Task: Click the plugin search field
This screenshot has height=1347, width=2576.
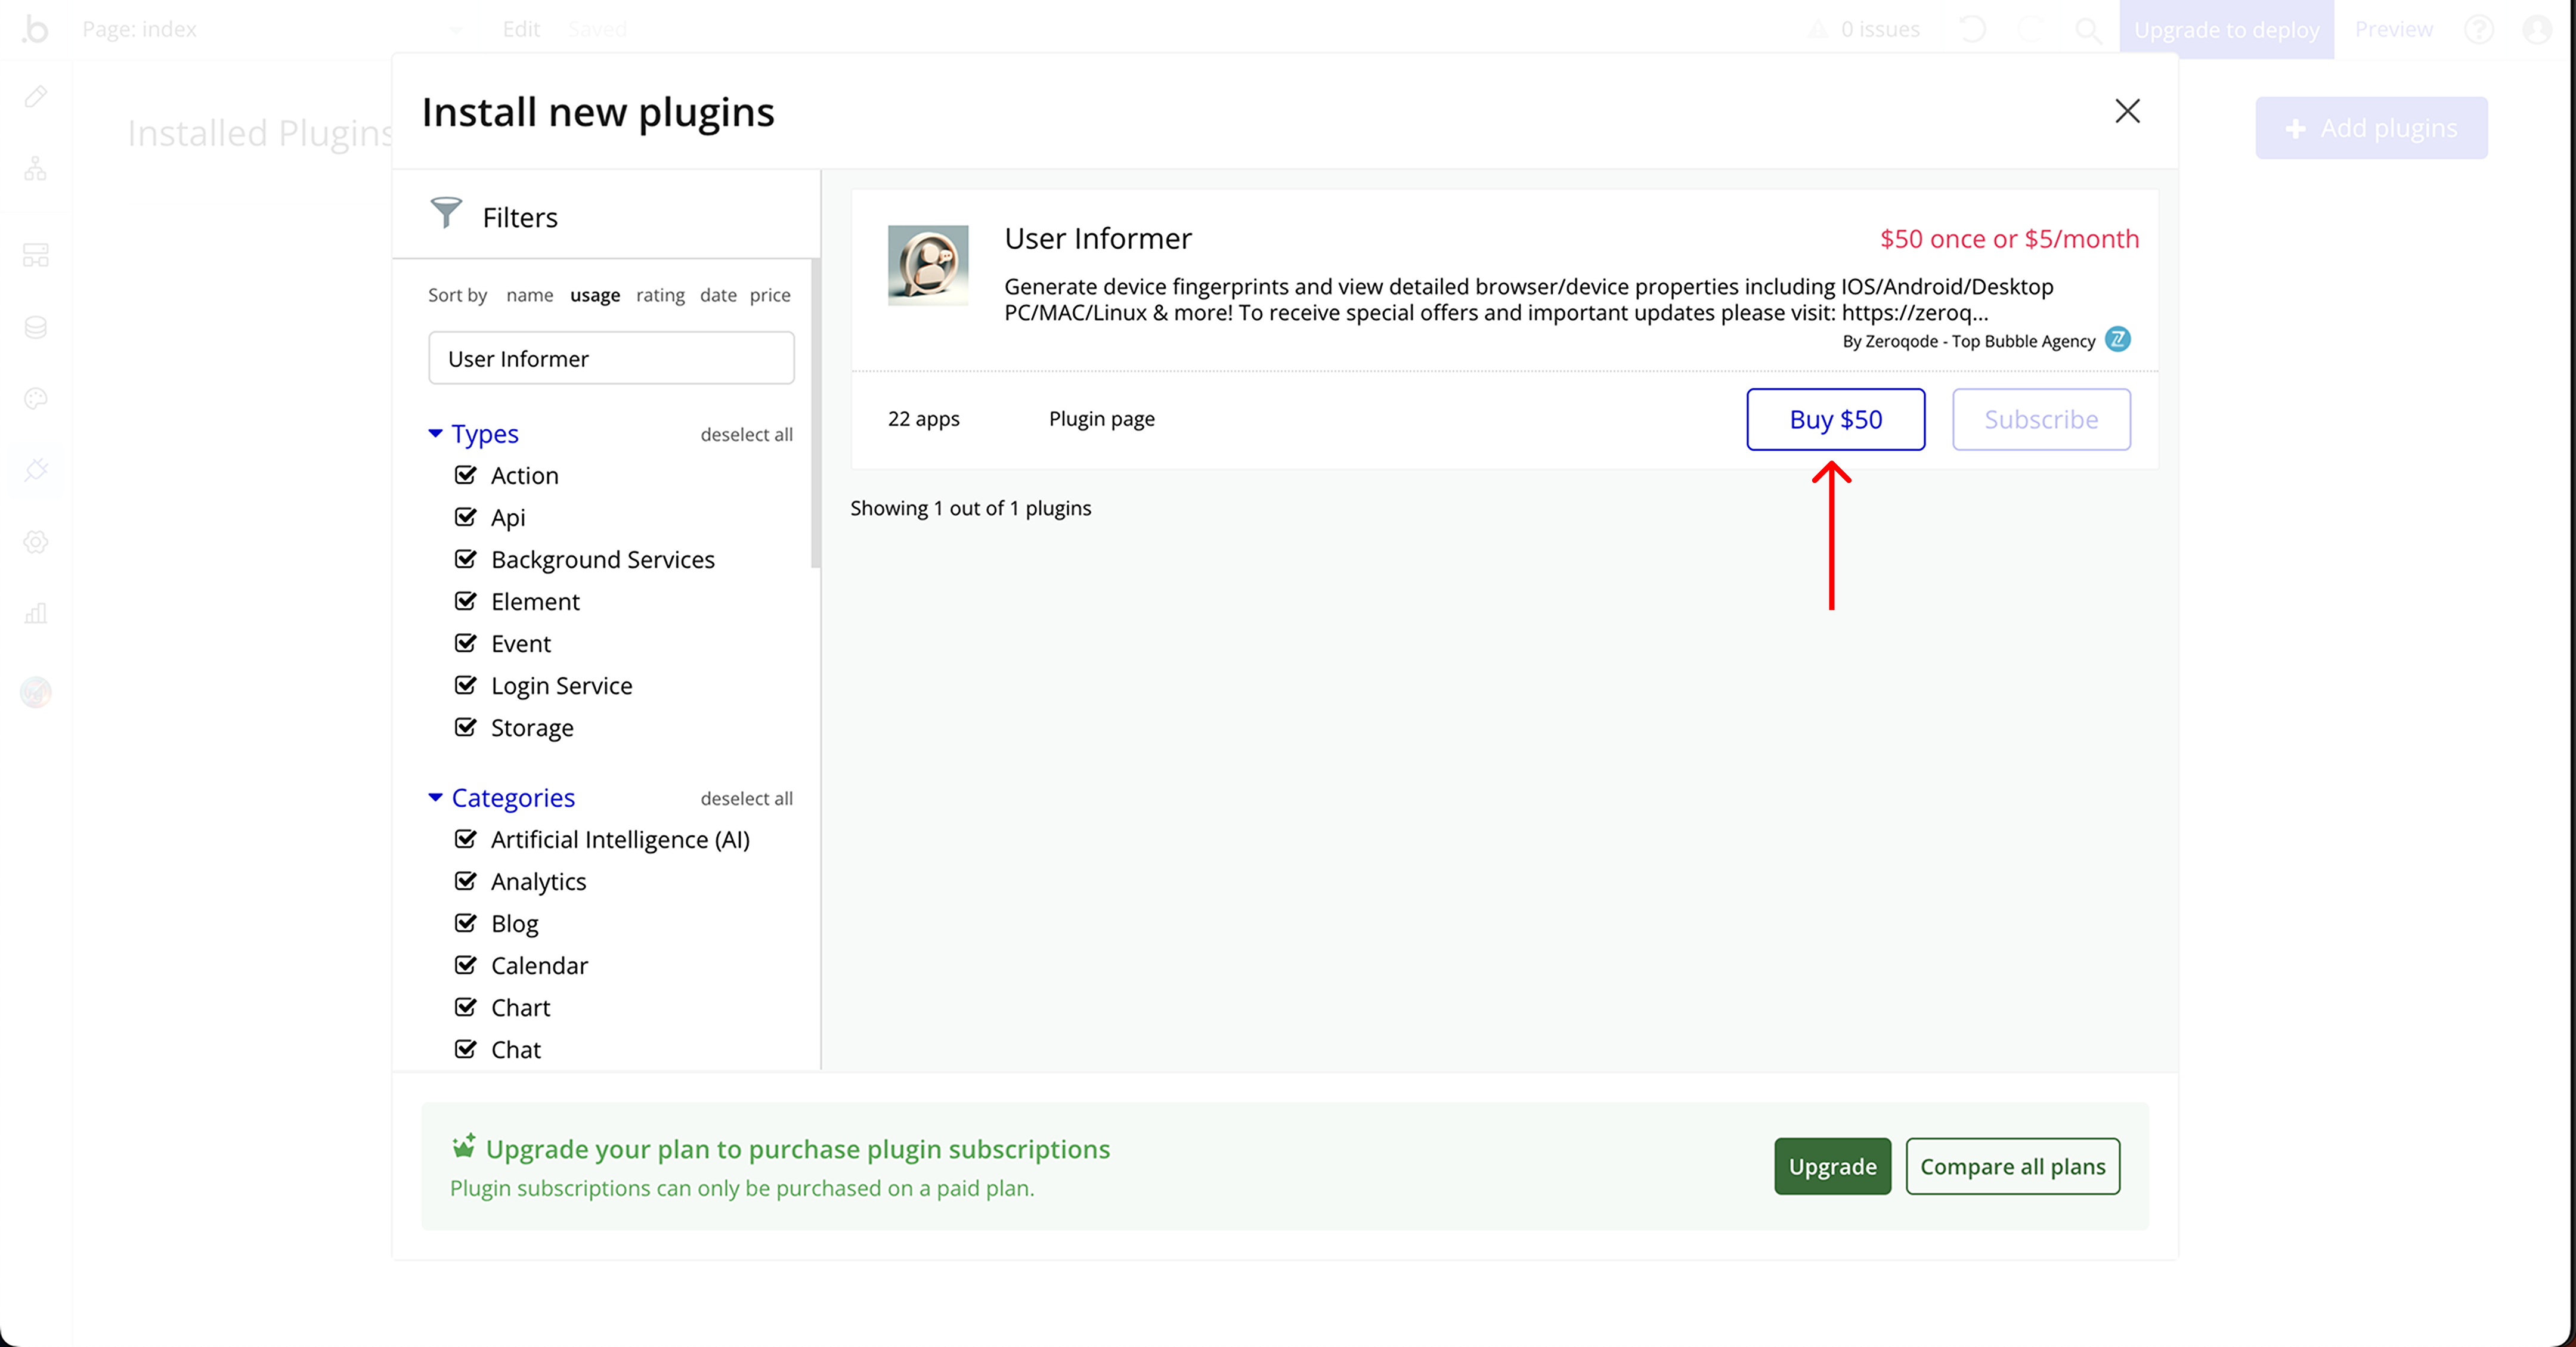Action: click(x=611, y=358)
